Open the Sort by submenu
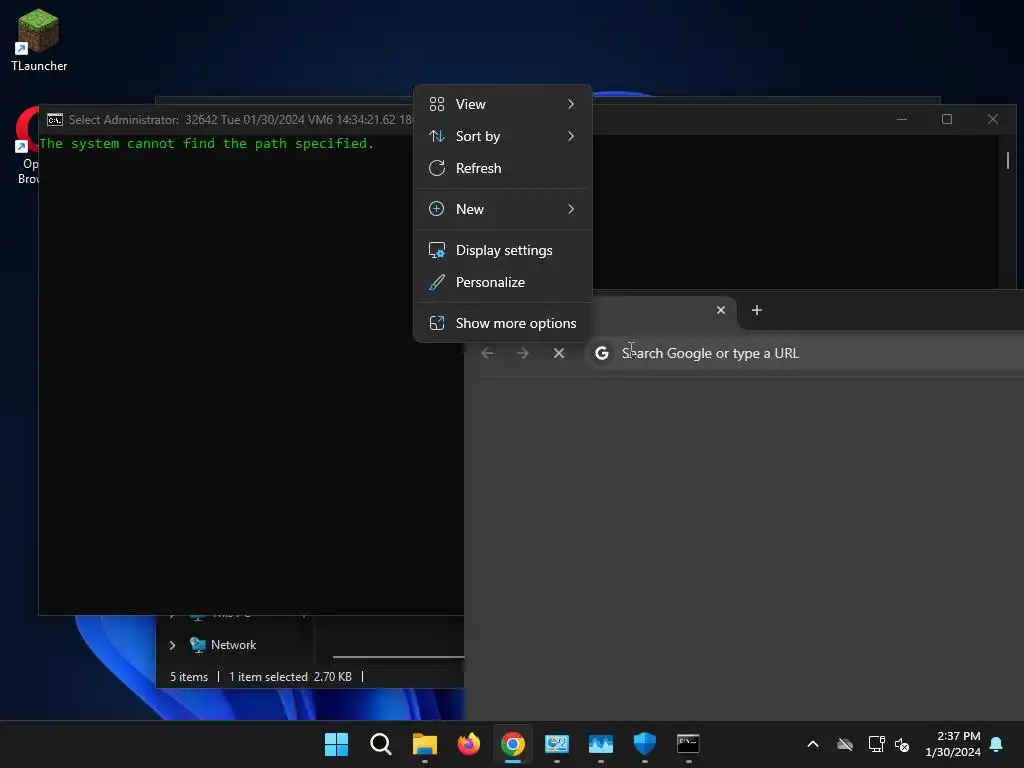This screenshot has height=768, width=1024. (502, 136)
